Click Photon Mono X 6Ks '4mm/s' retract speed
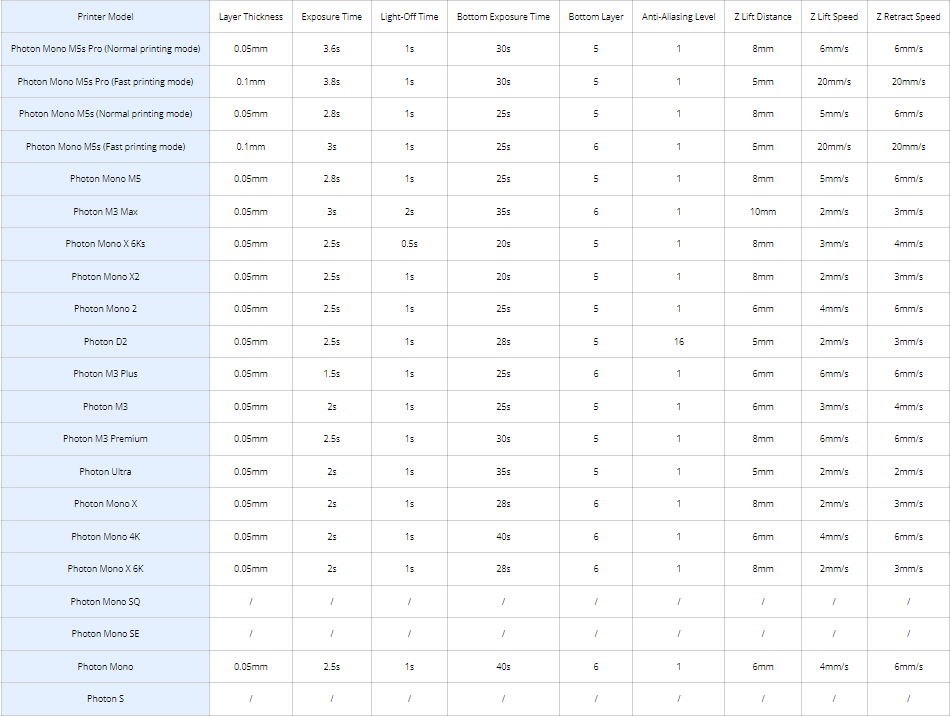Viewport: 950px width, 716px height. tap(908, 244)
